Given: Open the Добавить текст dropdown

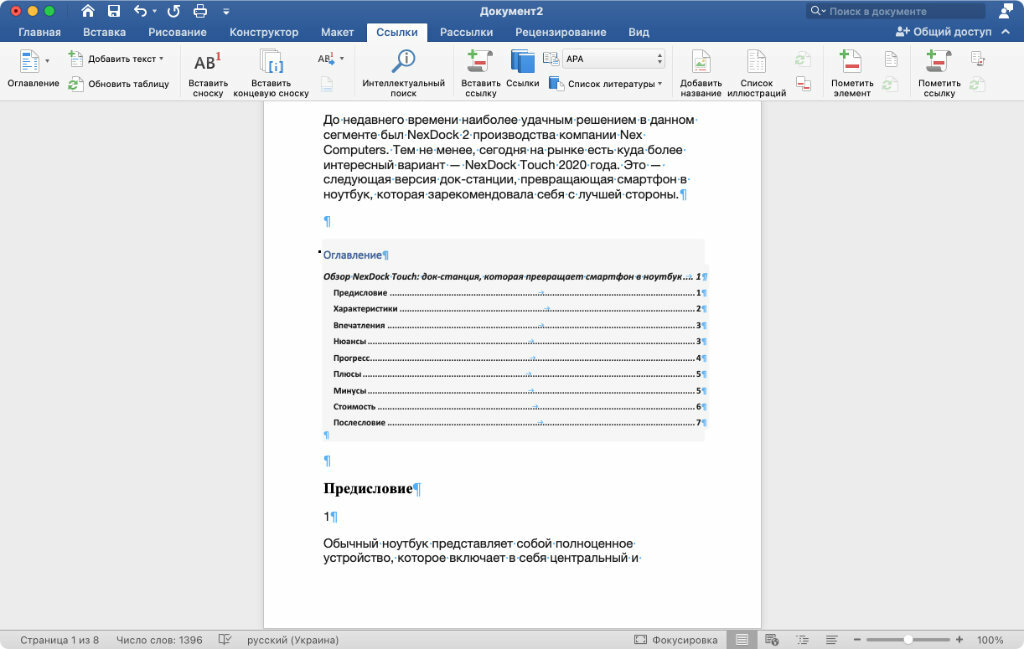Looking at the screenshot, I should pos(116,59).
